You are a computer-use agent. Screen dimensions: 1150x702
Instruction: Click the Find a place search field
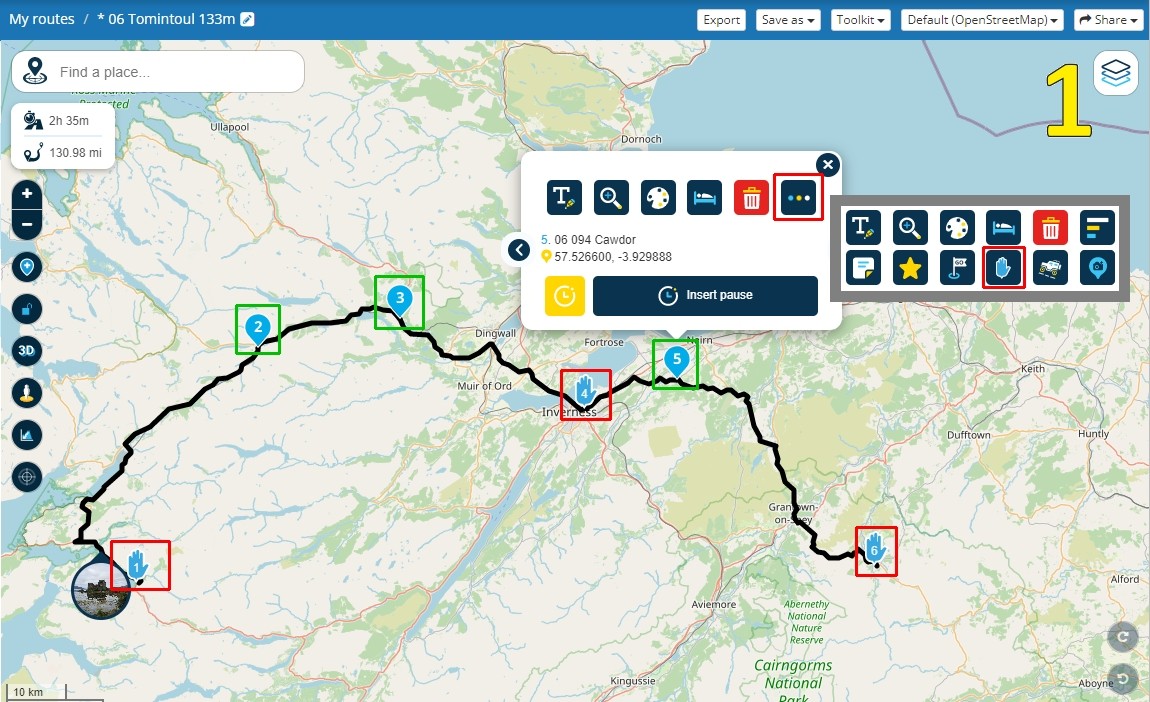(158, 72)
